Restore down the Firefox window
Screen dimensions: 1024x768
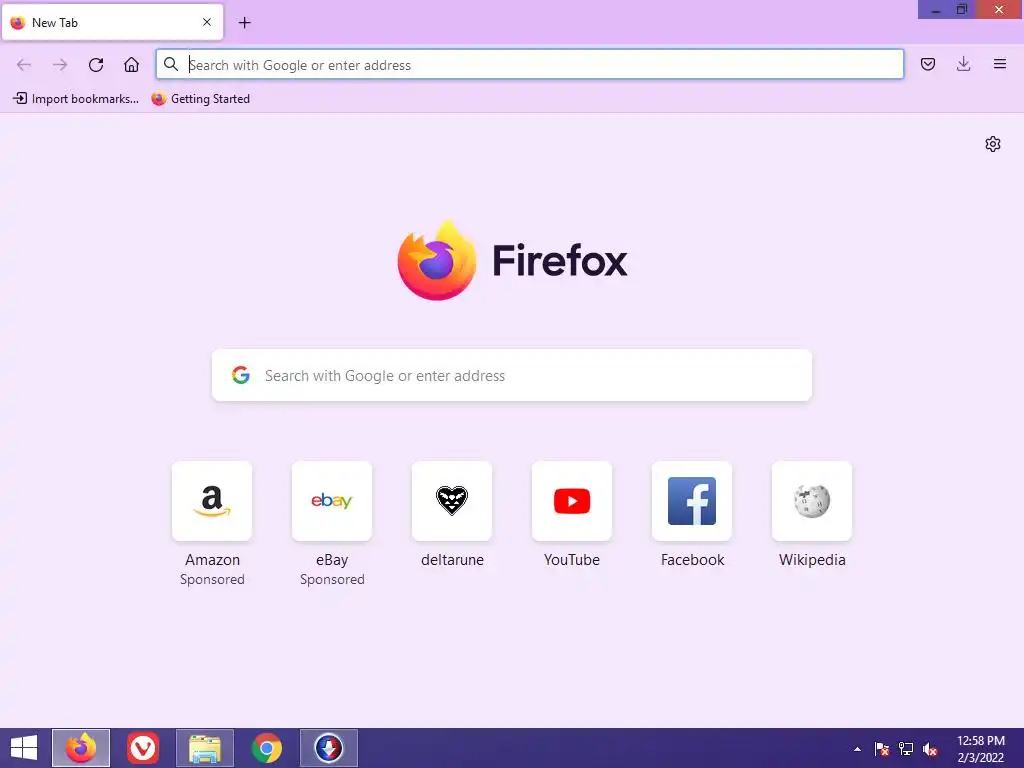(x=961, y=10)
